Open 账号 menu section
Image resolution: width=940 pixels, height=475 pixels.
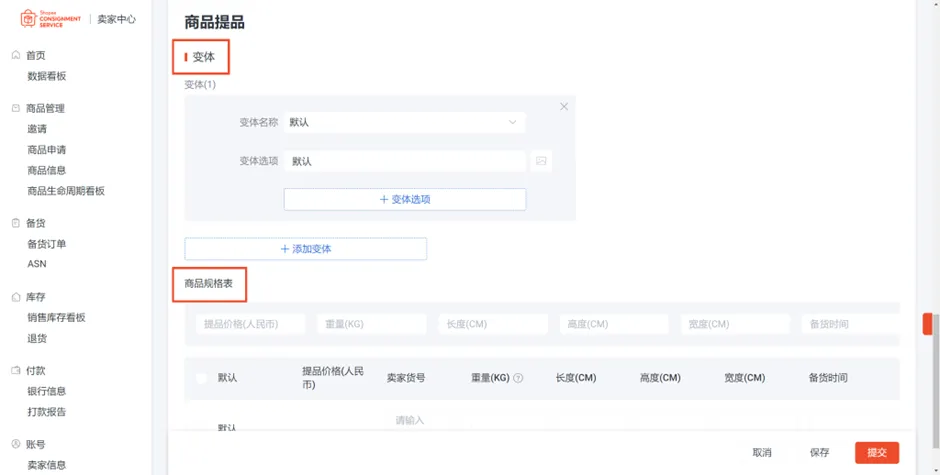[x=35, y=444]
